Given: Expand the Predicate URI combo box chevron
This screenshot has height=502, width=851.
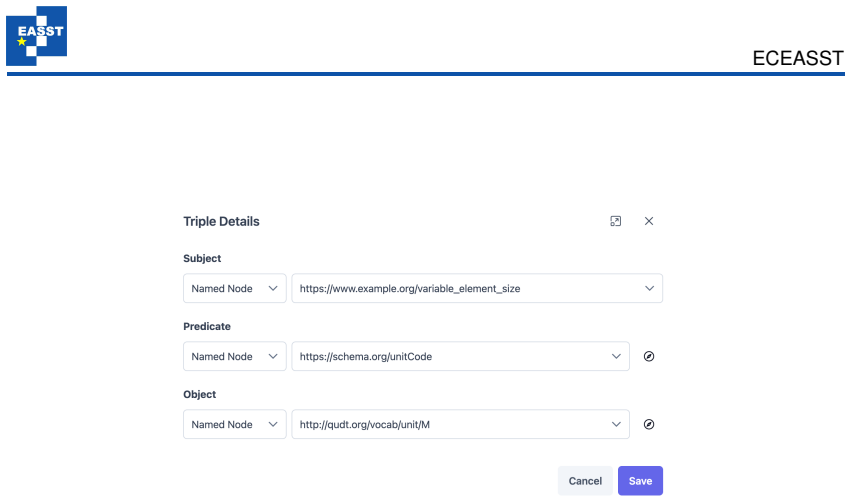Looking at the screenshot, I should coord(616,356).
